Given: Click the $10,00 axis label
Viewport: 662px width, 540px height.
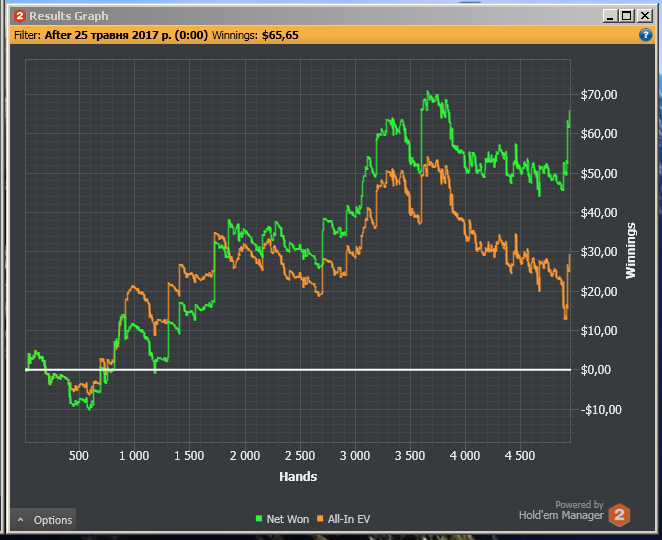Looking at the screenshot, I should [x=599, y=331].
